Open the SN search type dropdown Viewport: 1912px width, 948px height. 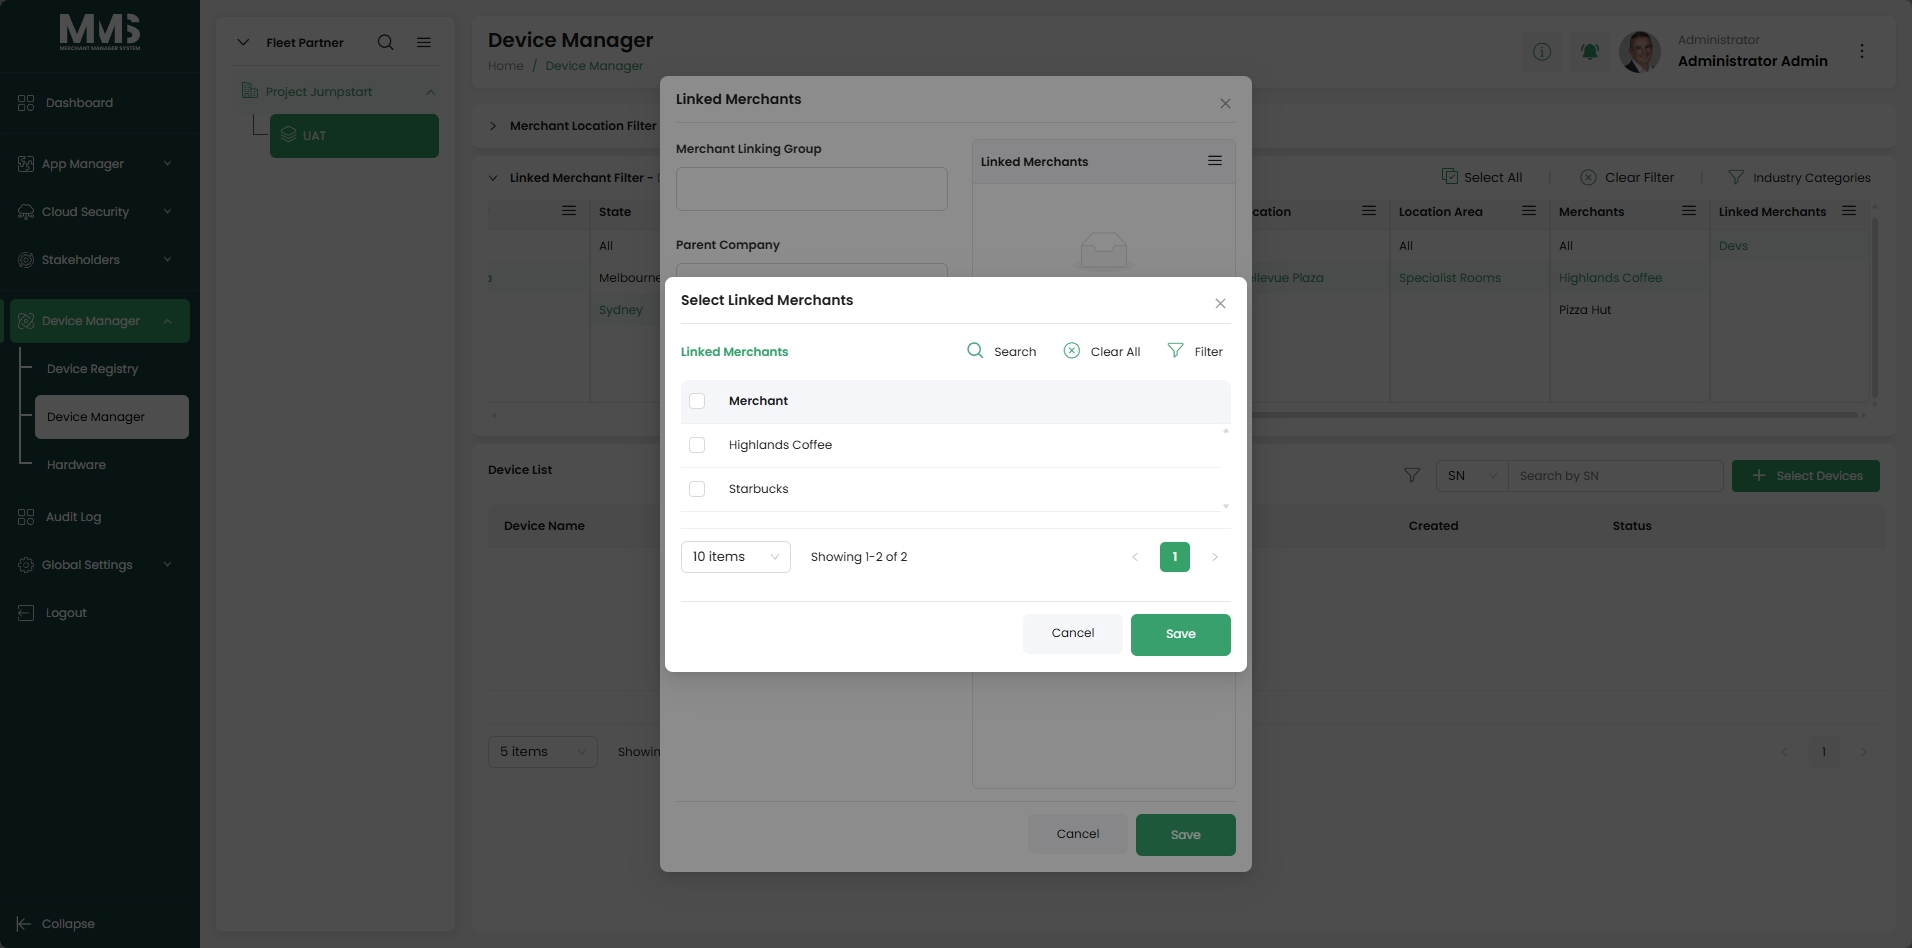[1472, 476]
